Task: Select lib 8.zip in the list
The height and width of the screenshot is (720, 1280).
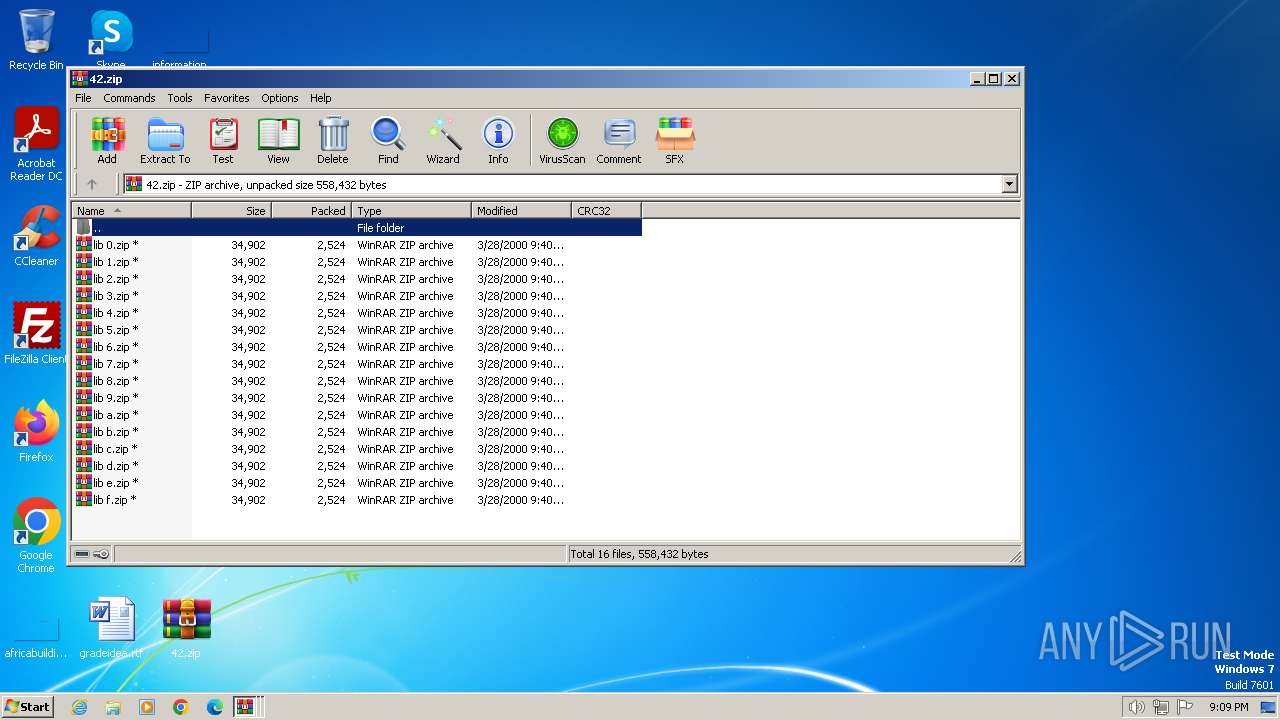Action: click(357, 381)
